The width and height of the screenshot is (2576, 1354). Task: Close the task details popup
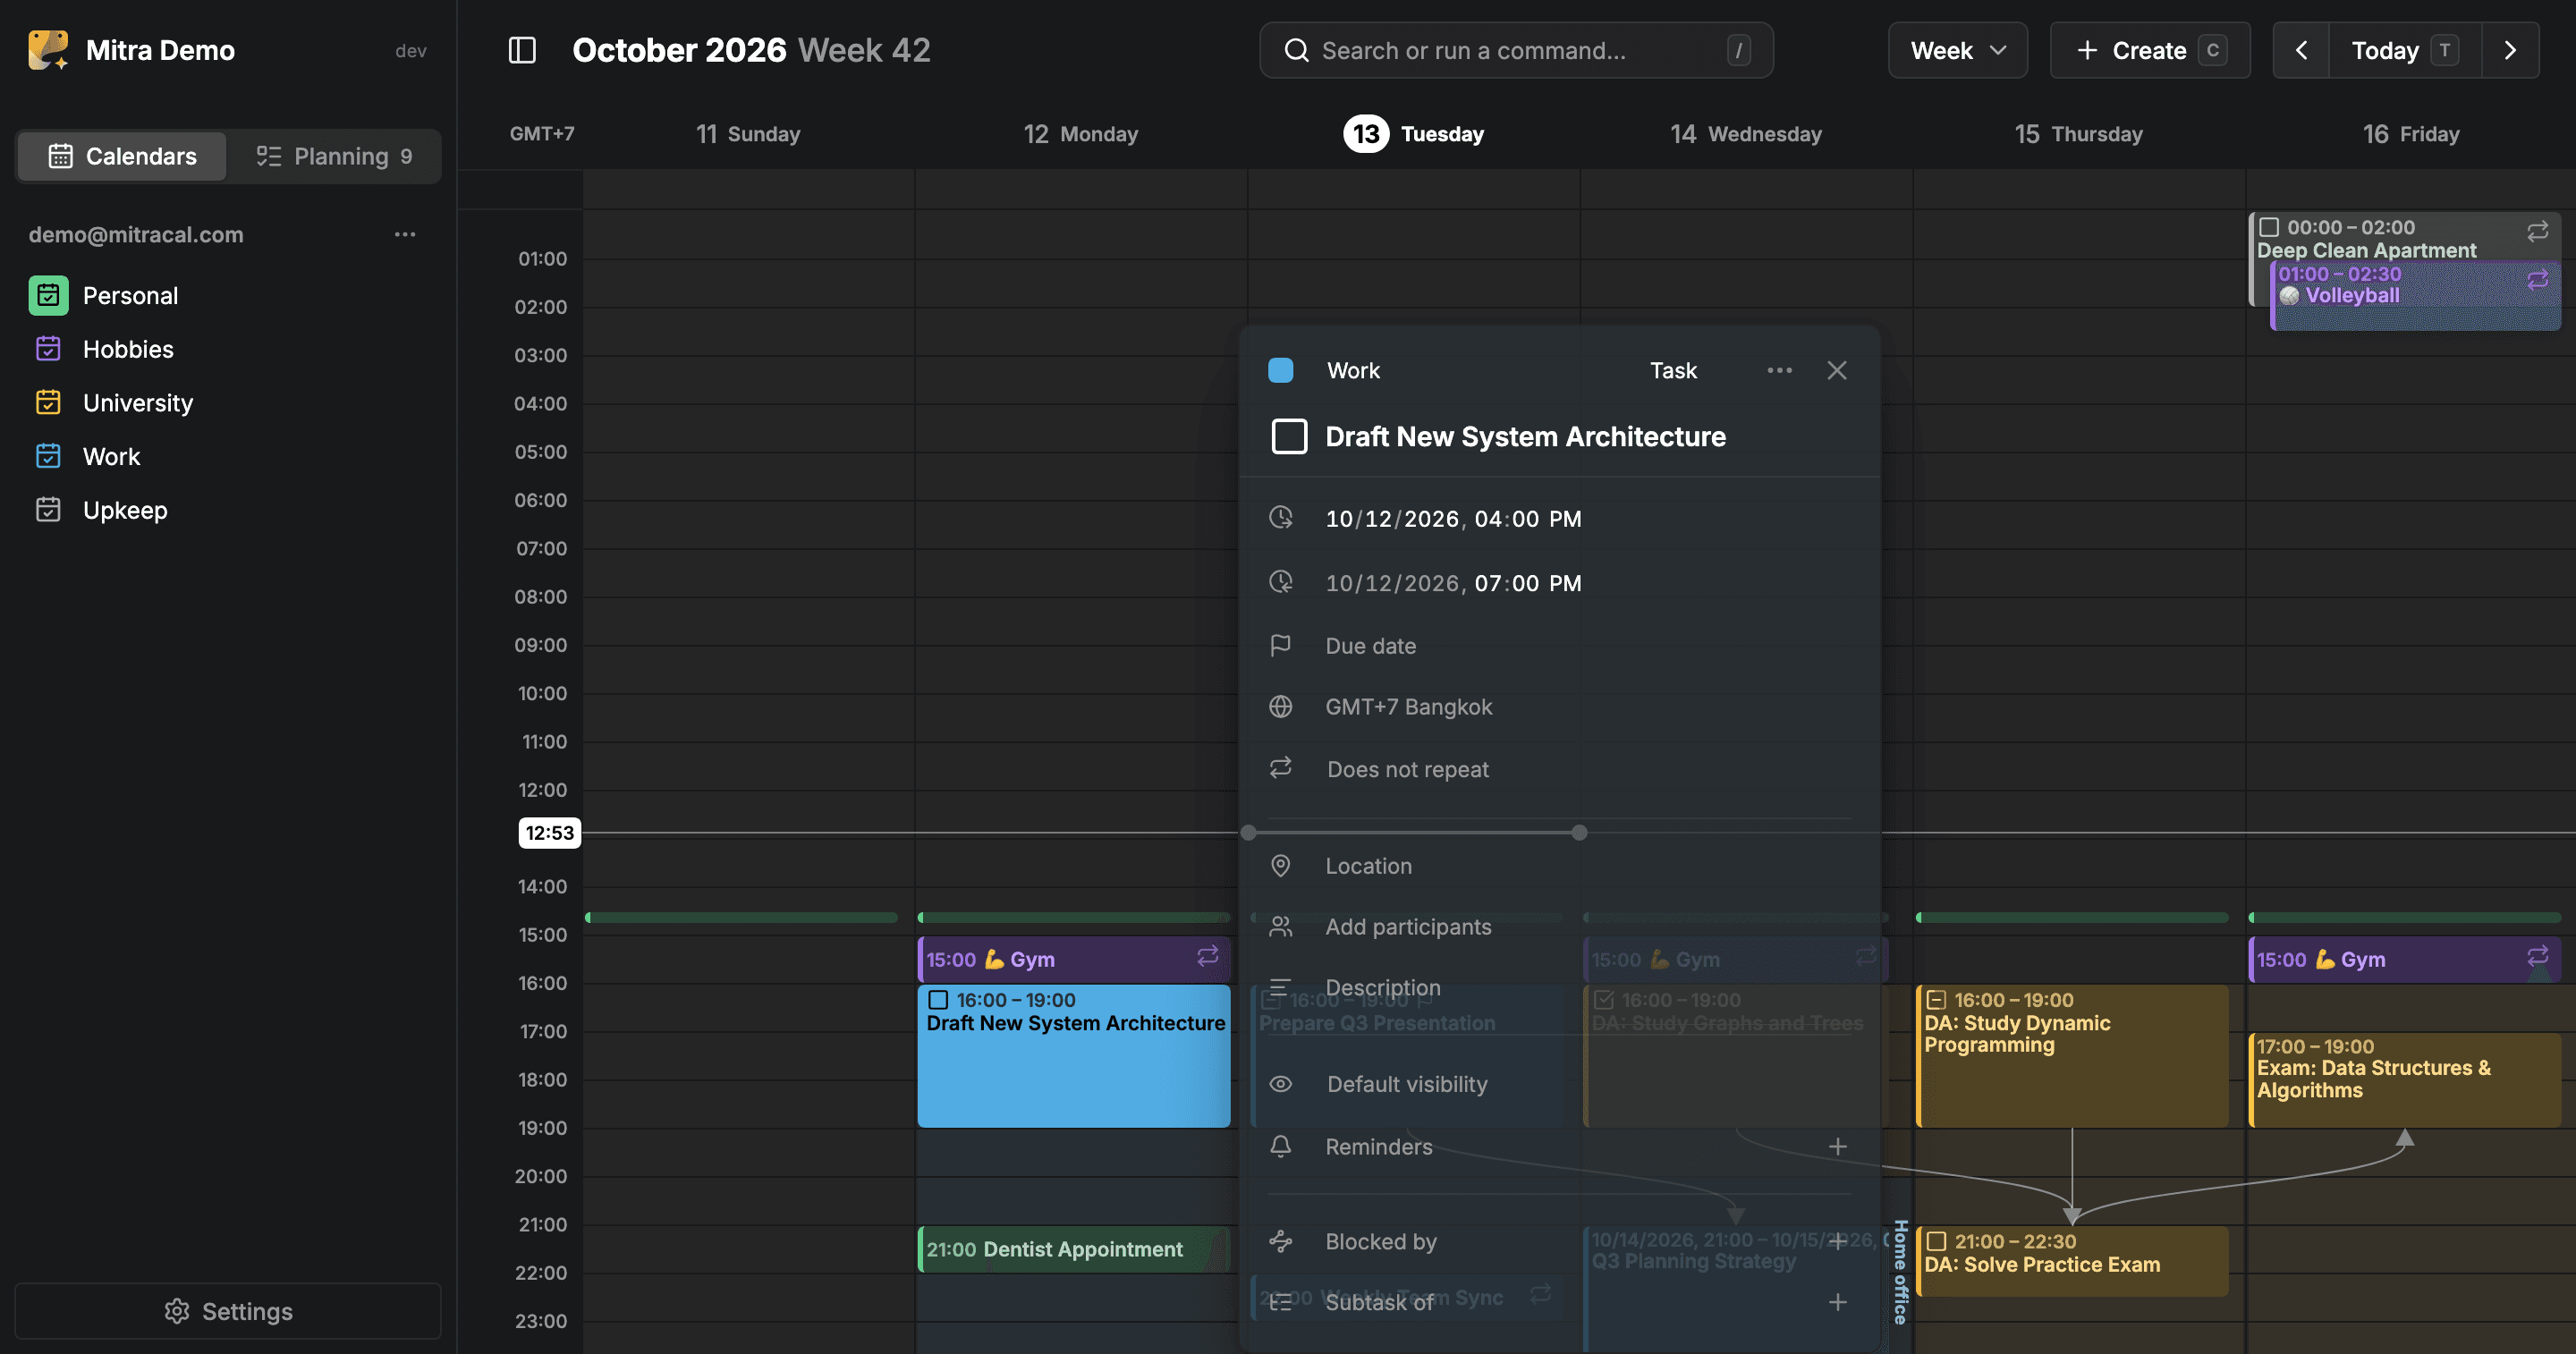pos(1836,370)
